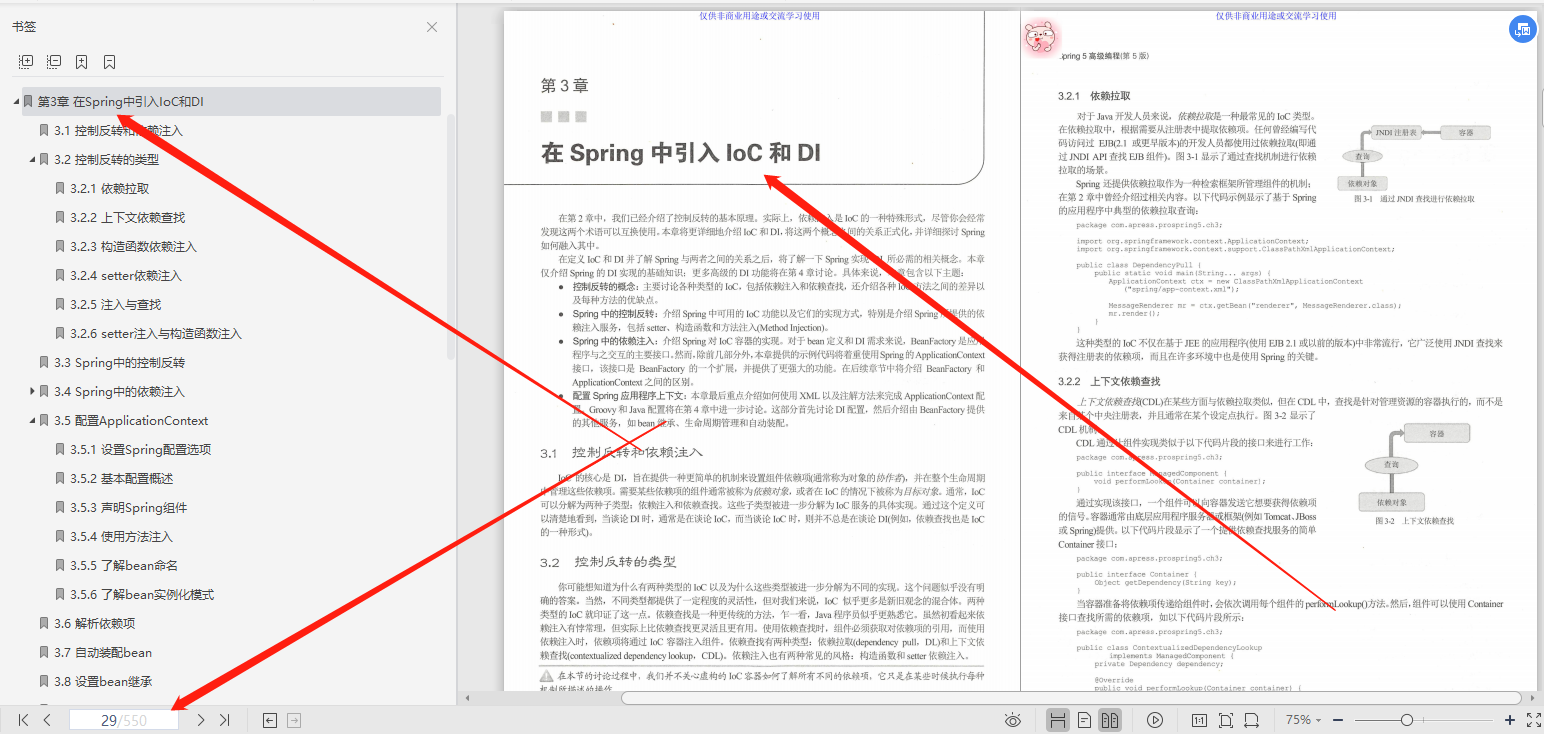Click the 在 Spring 中引入 IoC 和 DI chapter title

(681, 153)
